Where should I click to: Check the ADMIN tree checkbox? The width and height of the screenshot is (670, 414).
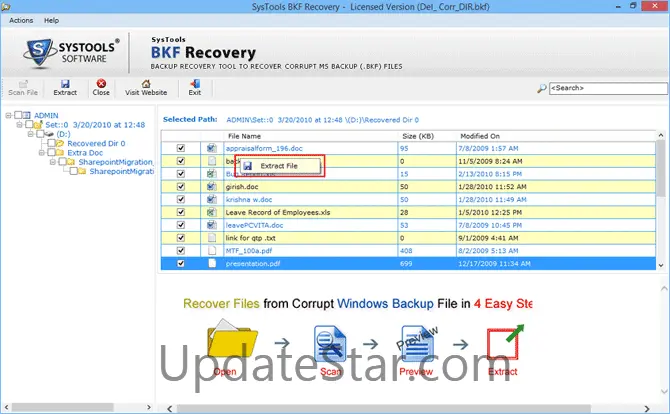tap(18, 115)
